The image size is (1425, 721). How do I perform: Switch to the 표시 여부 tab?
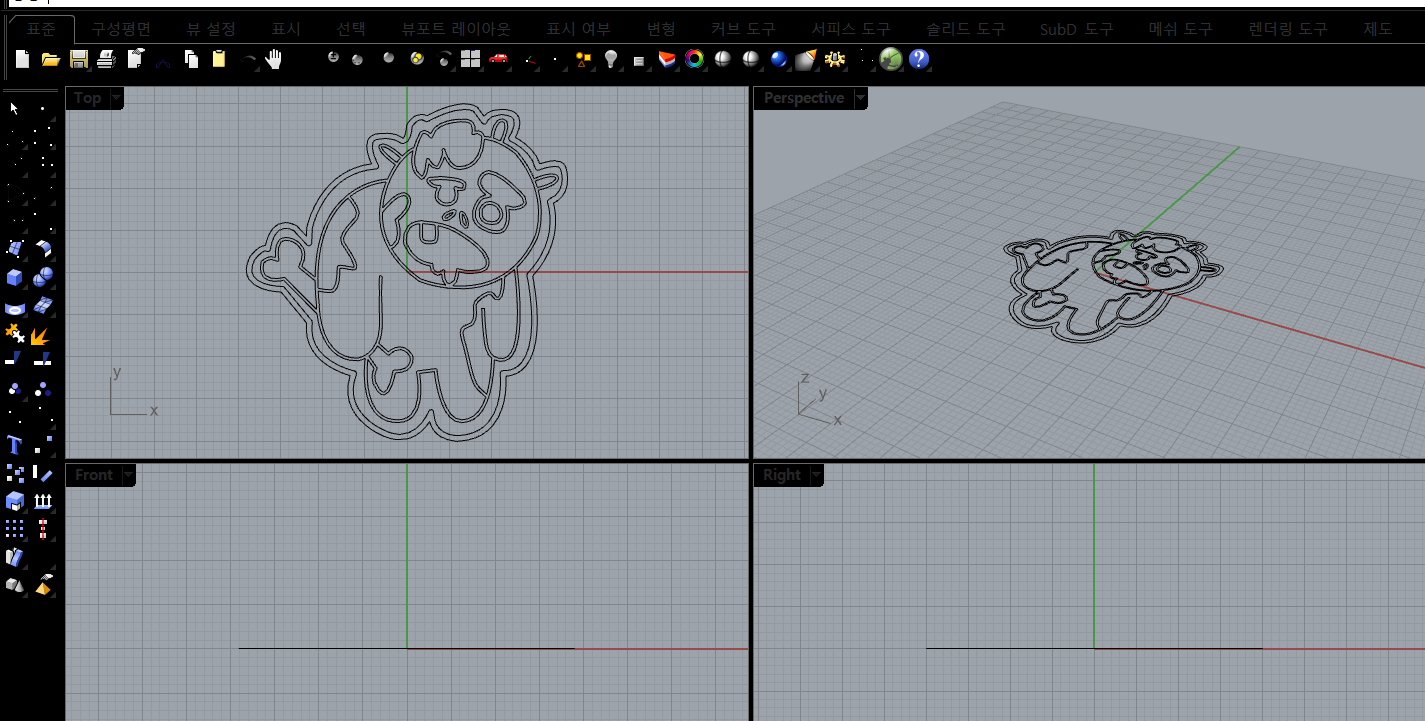578,29
